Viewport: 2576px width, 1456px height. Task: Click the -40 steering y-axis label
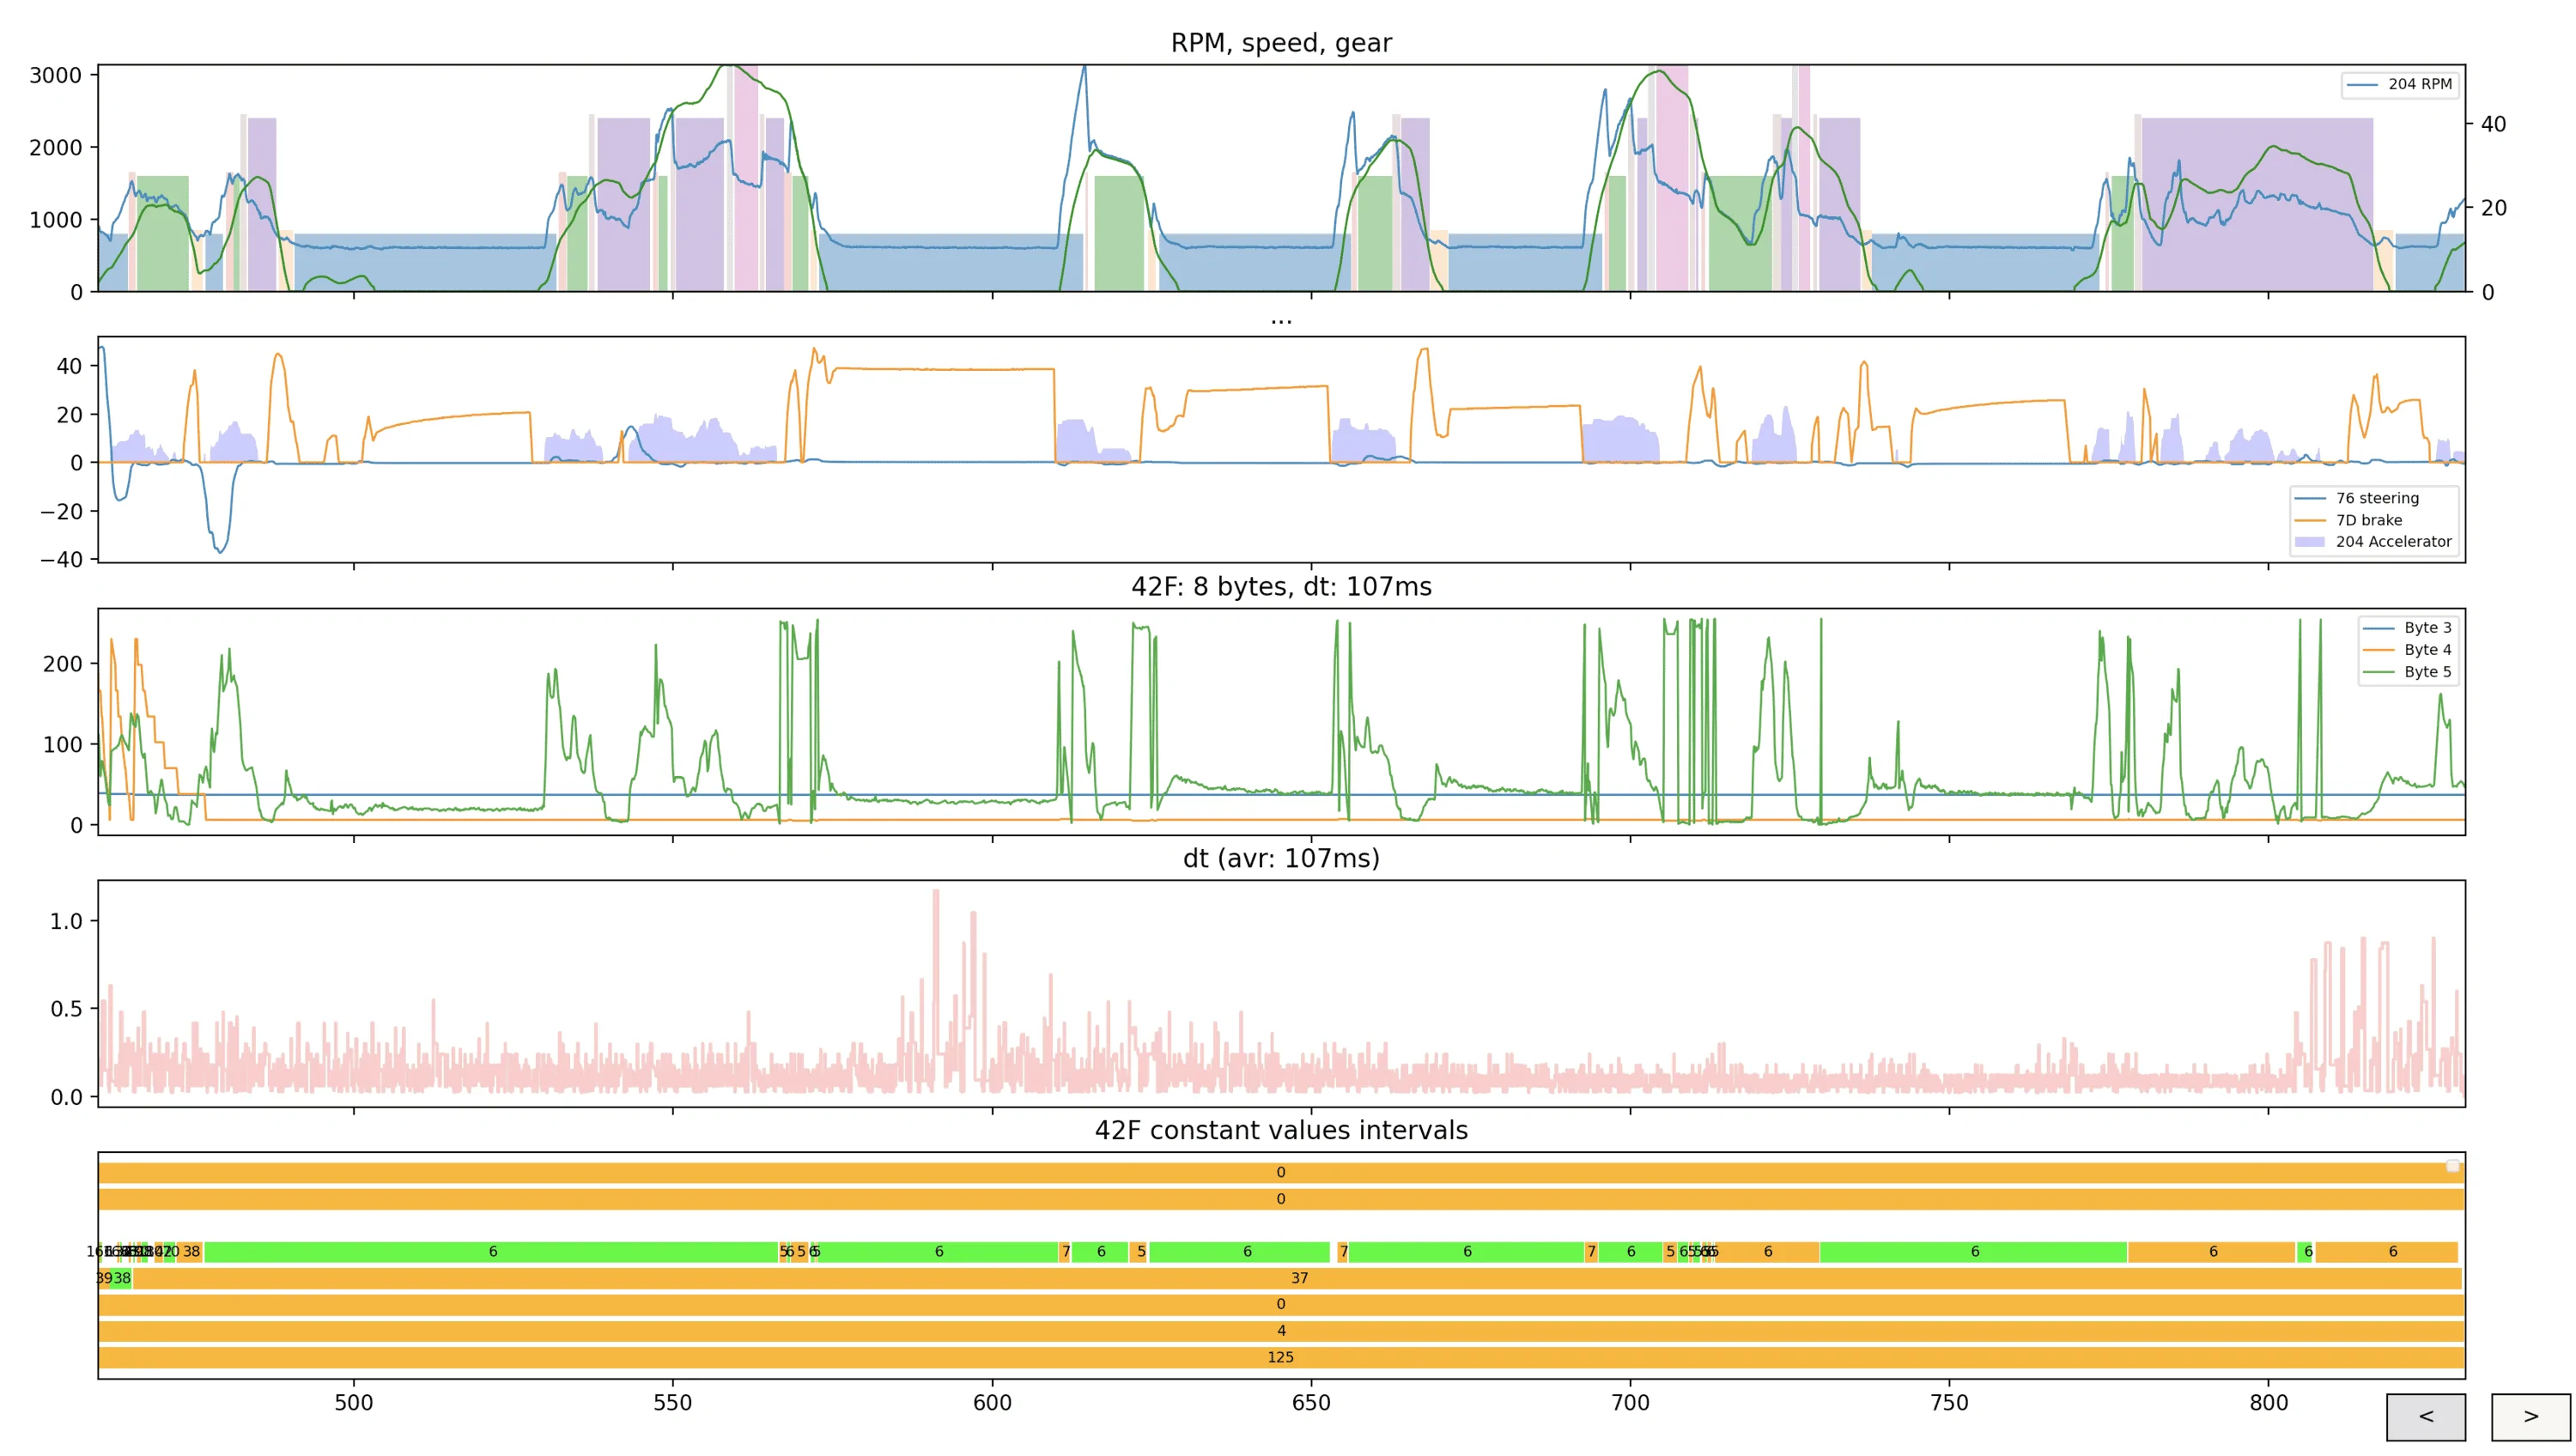click(62, 560)
